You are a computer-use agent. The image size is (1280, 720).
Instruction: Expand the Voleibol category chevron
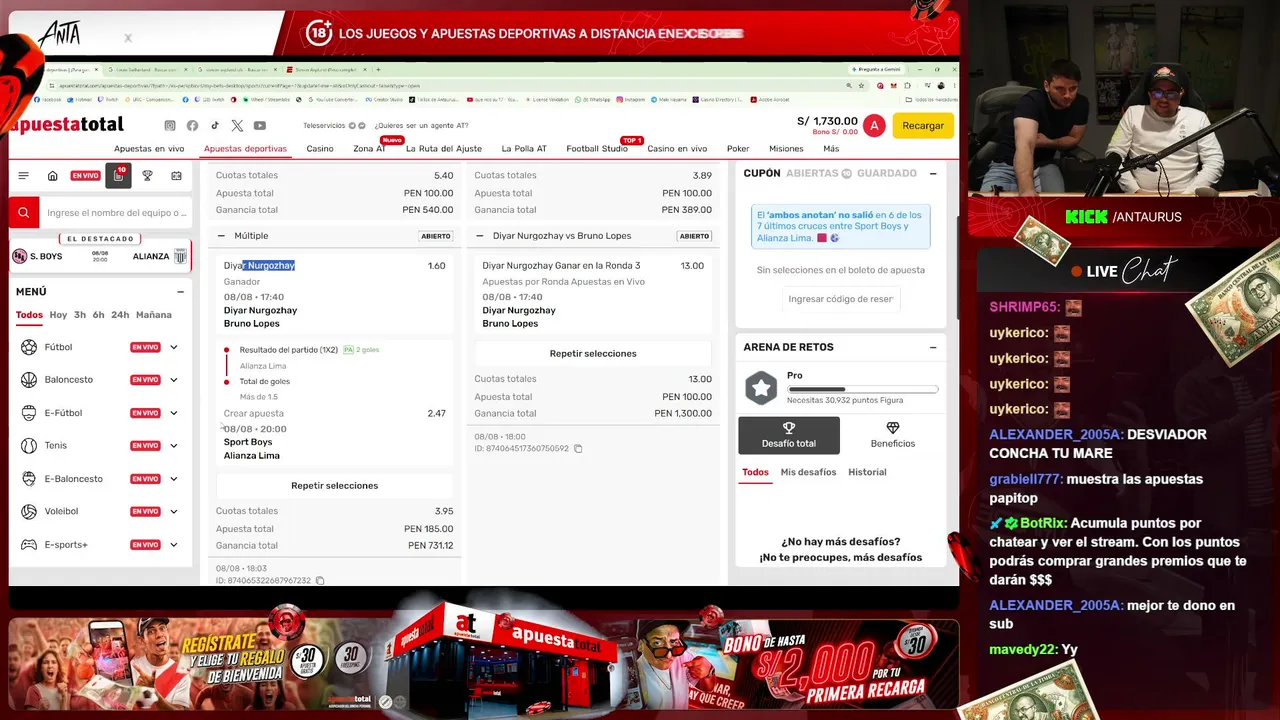click(x=174, y=512)
